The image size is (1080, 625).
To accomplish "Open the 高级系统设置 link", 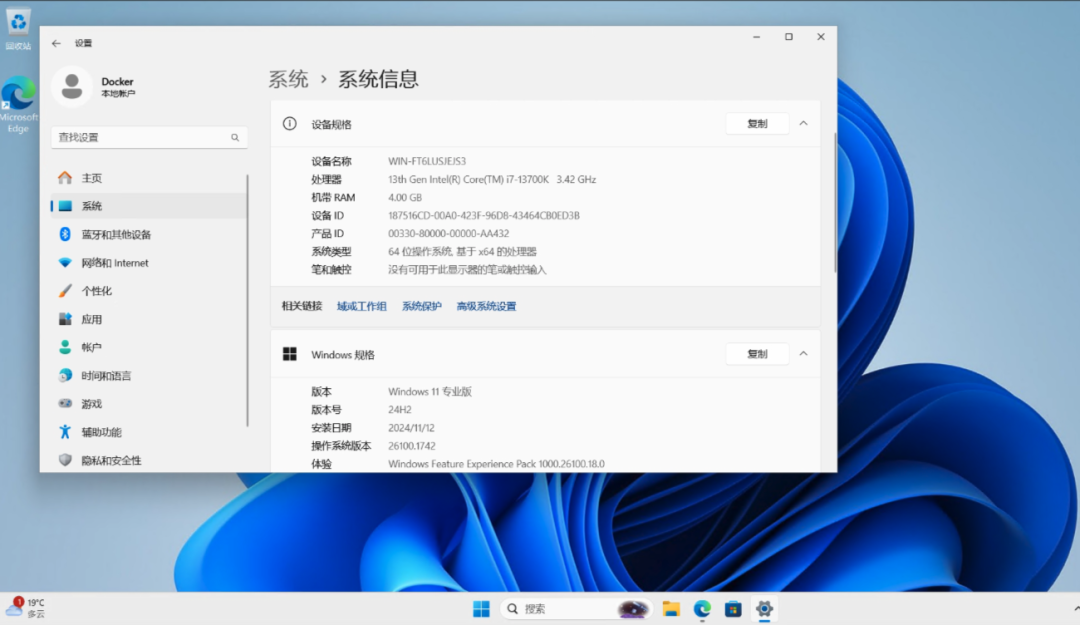I will (486, 307).
